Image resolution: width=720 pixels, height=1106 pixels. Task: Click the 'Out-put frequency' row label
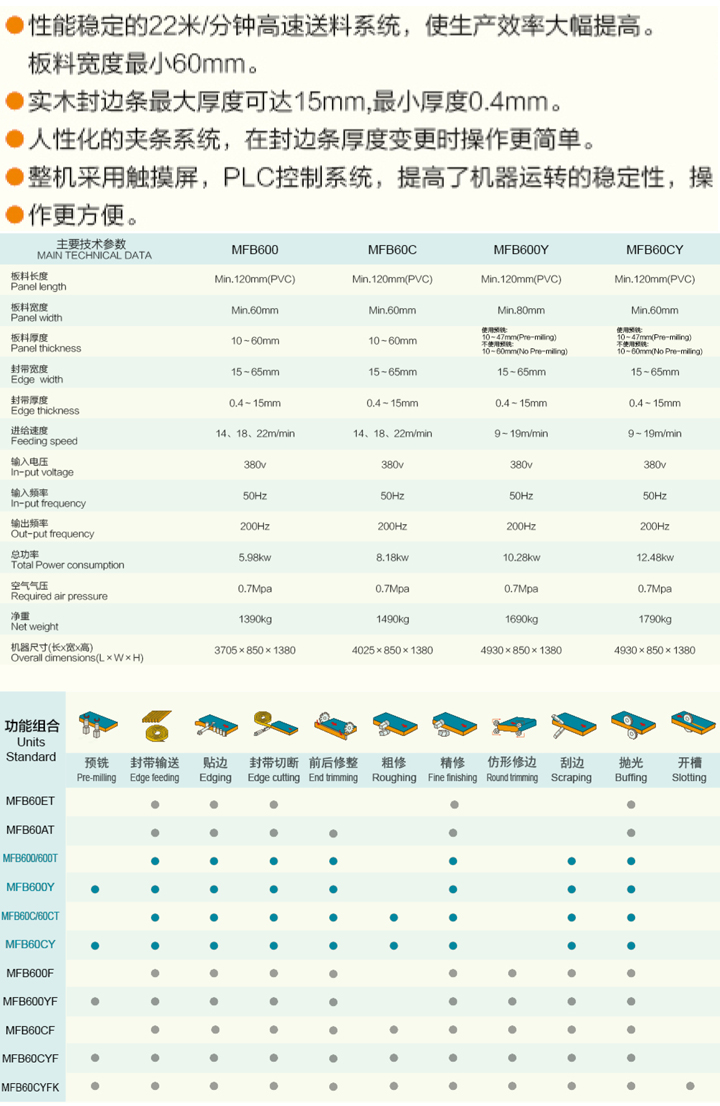pyautogui.click(x=52, y=534)
